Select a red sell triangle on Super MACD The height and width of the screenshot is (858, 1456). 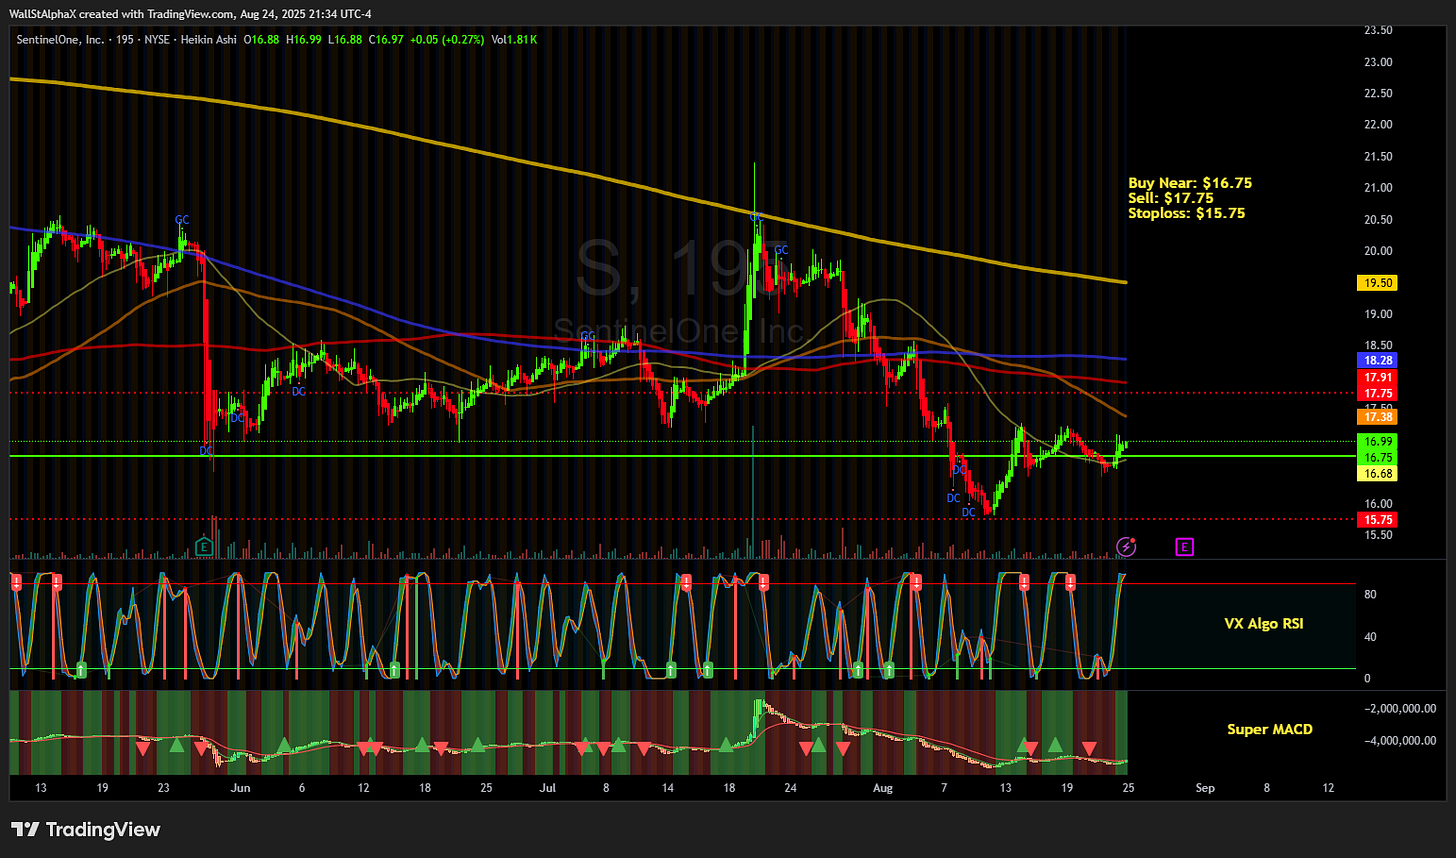coord(806,747)
